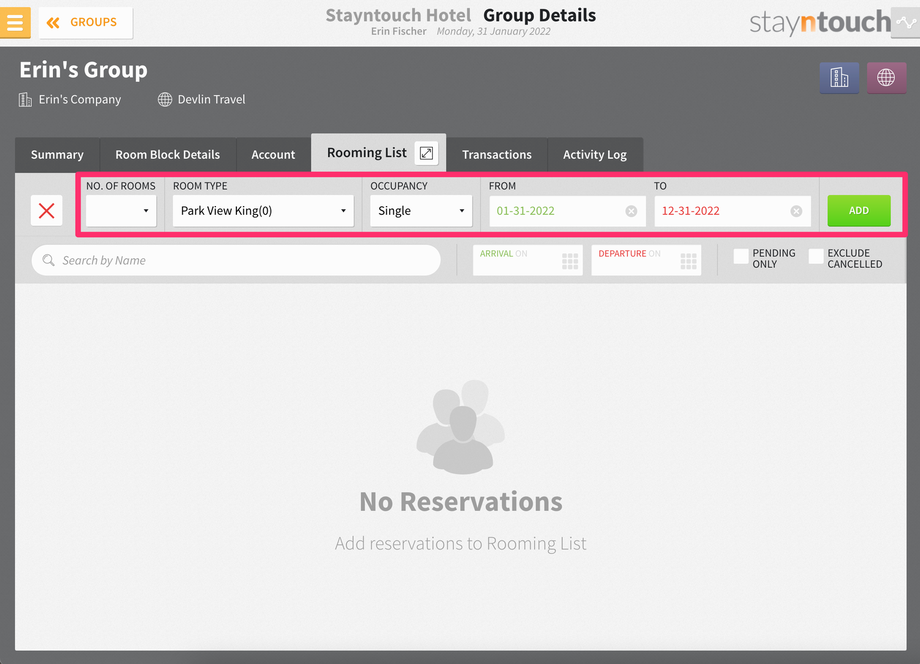Open the Departure On calendar icon

688,261
